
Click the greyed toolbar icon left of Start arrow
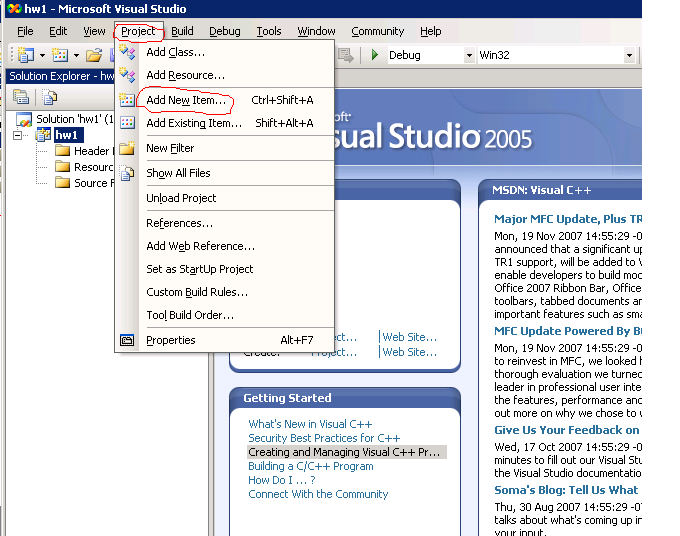346,55
